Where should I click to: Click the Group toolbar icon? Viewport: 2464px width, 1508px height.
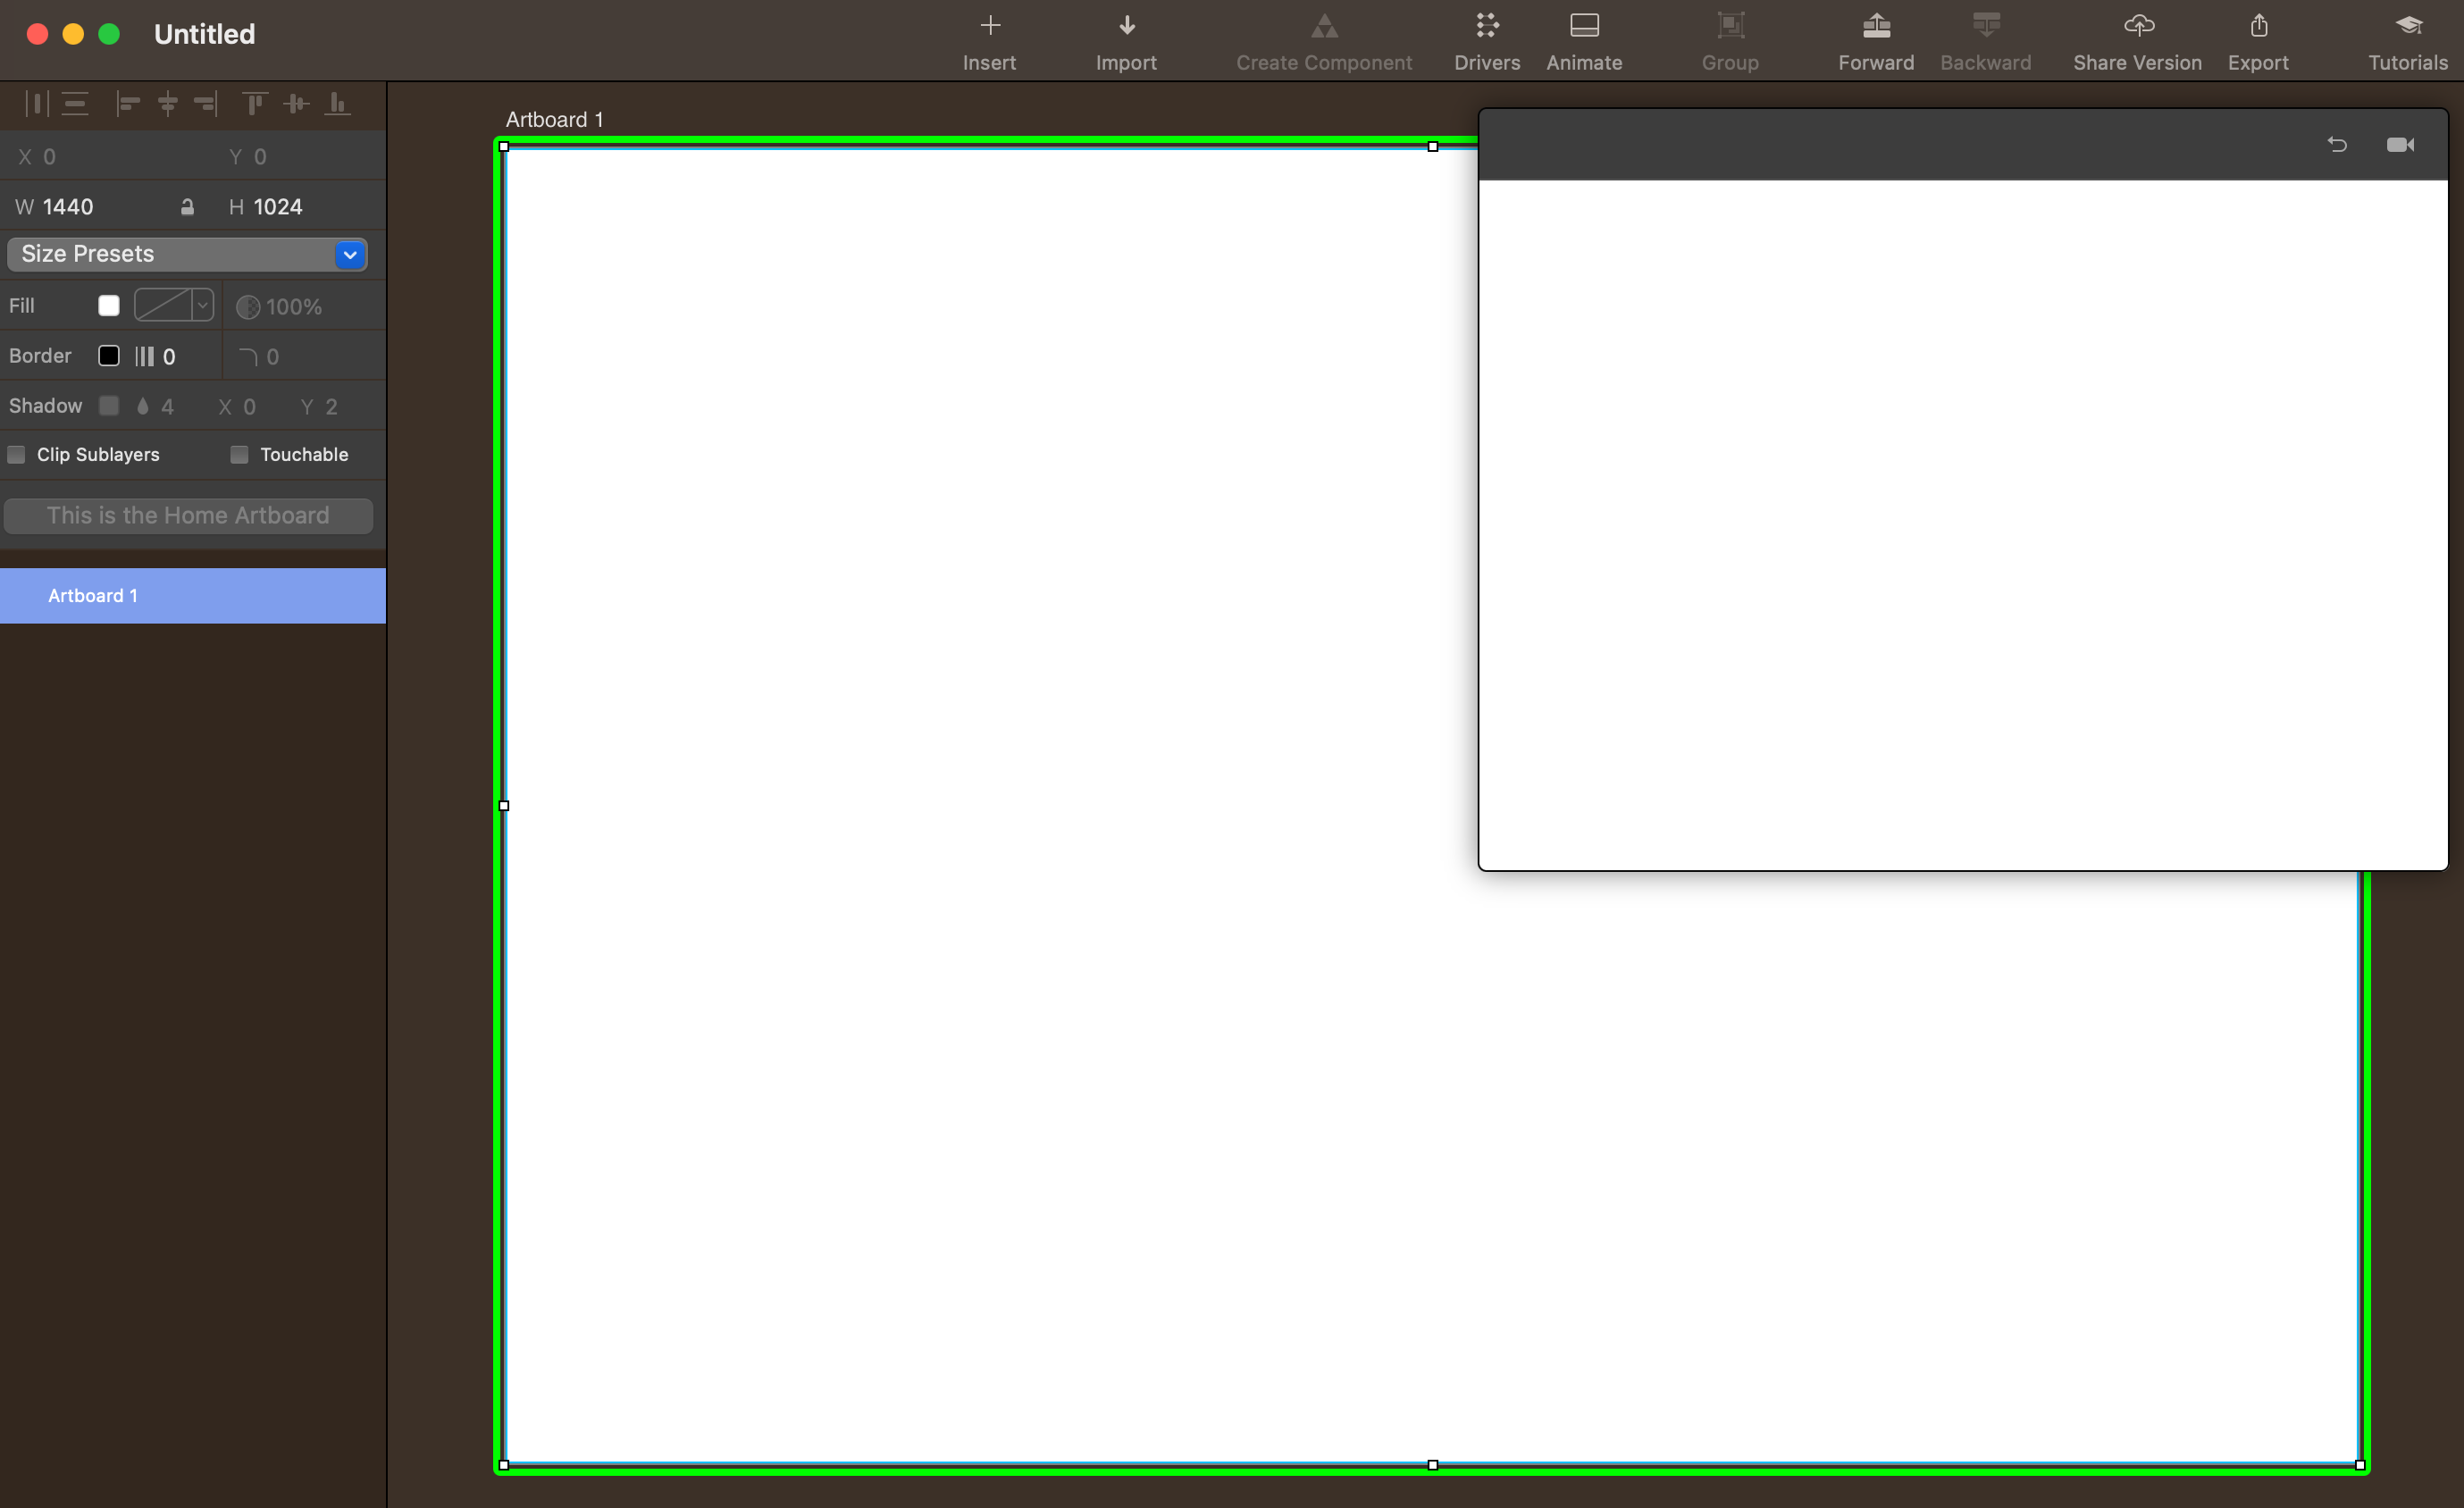tap(1730, 25)
